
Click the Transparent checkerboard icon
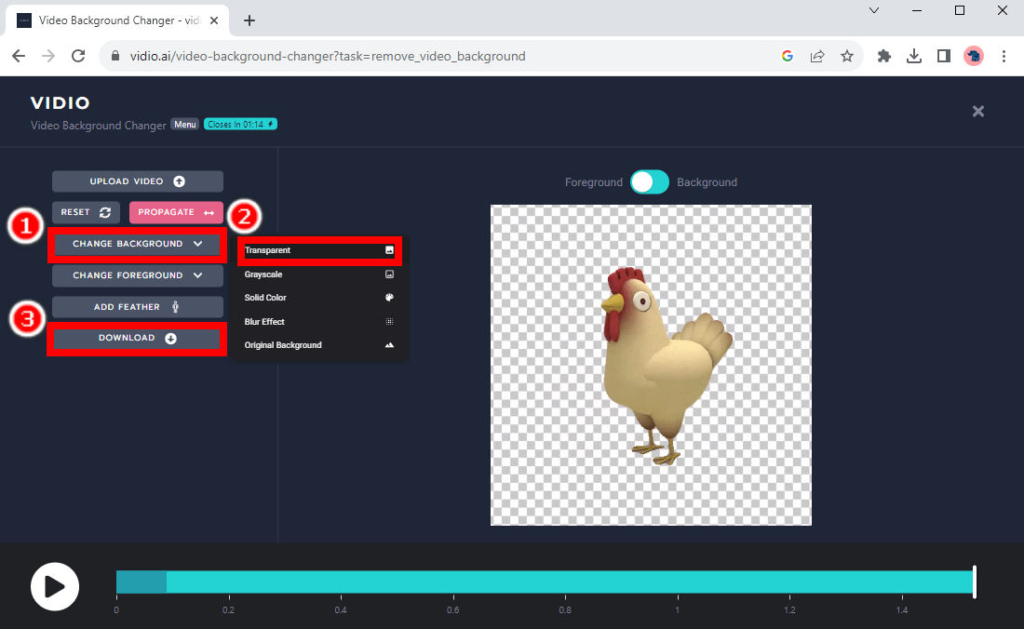pyautogui.click(x=390, y=249)
